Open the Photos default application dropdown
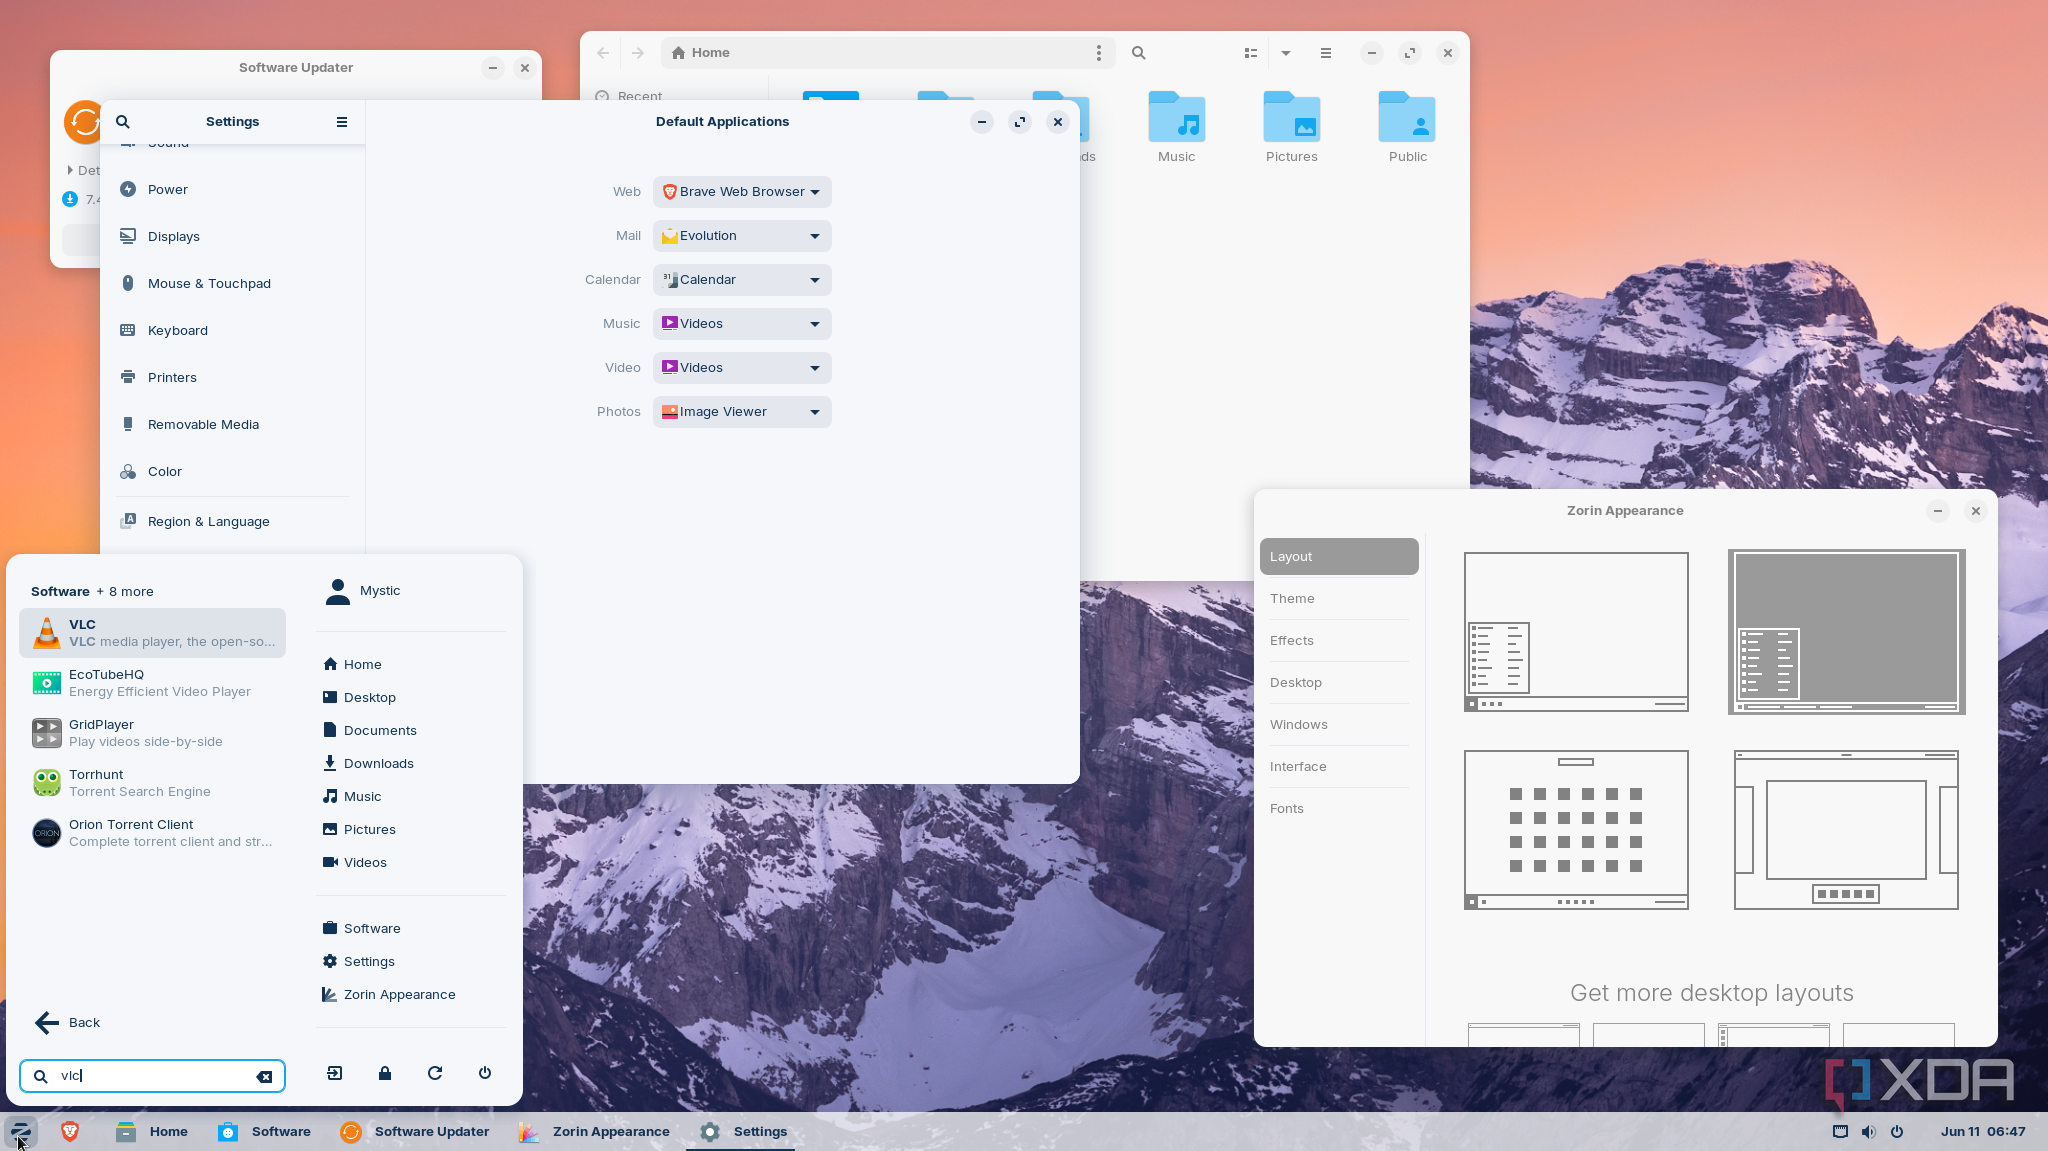The width and height of the screenshot is (2048, 1151). coord(742,412)
